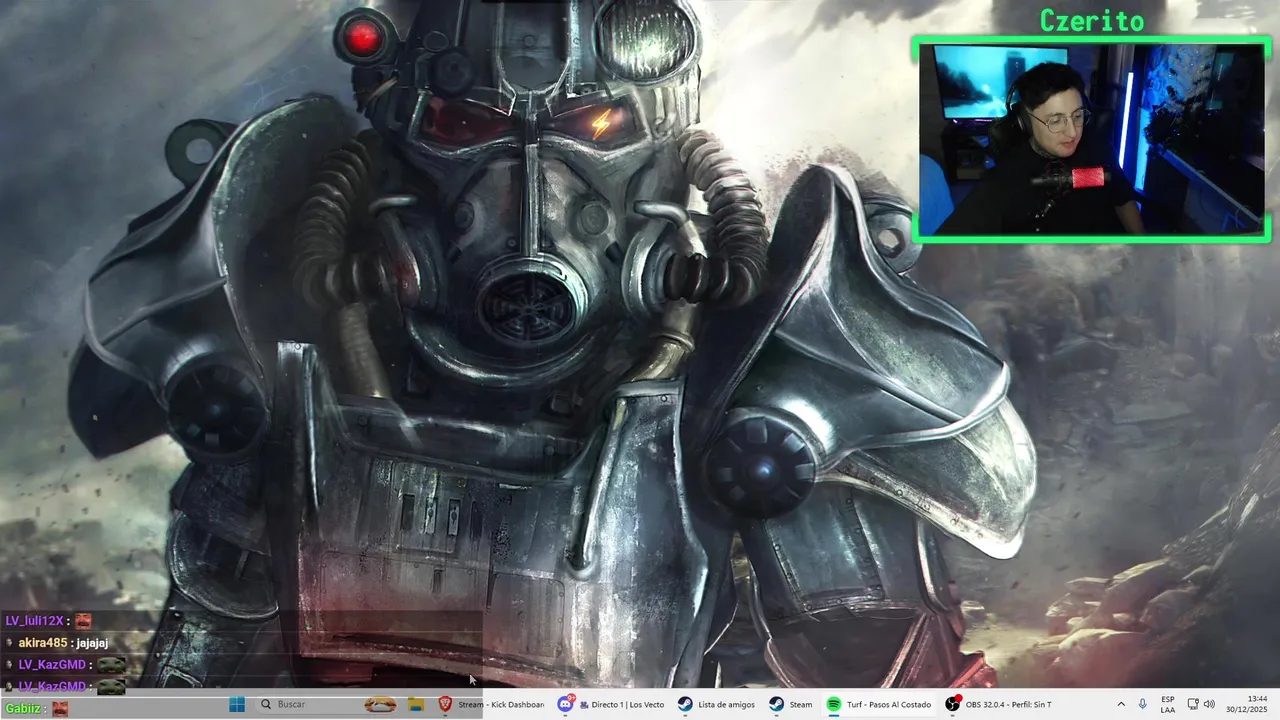Click username Gabiiz in chat overlay
The image size is (1280, 720).
23,708
